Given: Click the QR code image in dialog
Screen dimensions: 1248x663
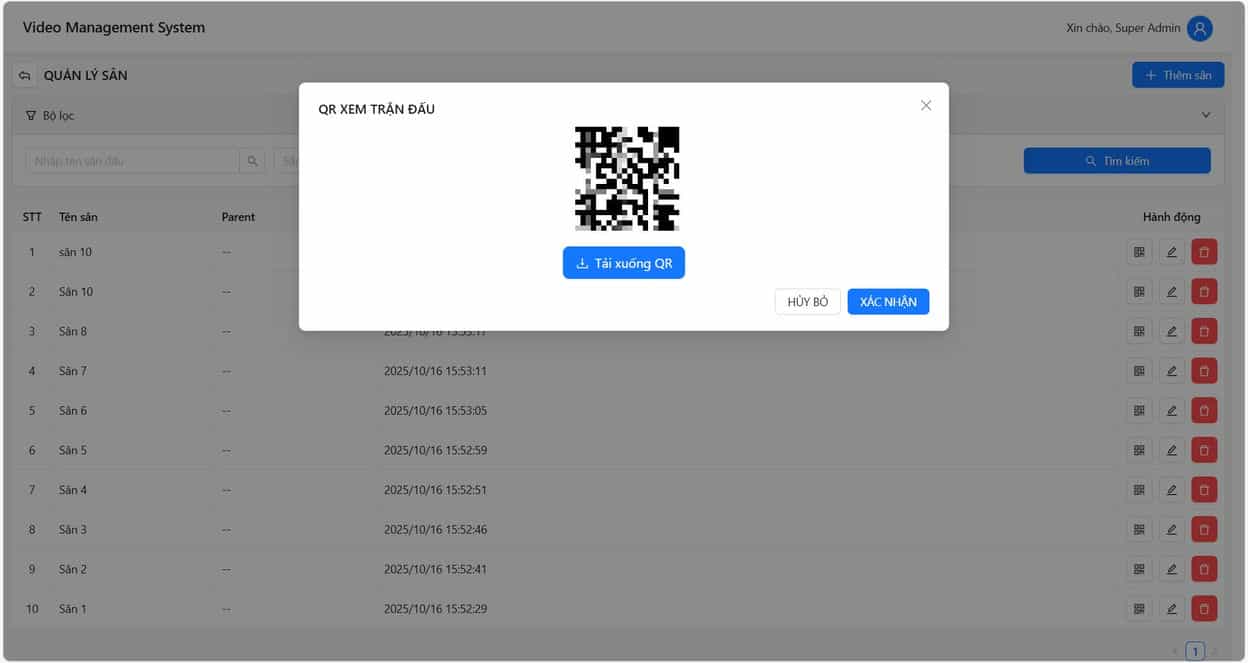Looking at the screenshot, I should (x=627, y=178).
